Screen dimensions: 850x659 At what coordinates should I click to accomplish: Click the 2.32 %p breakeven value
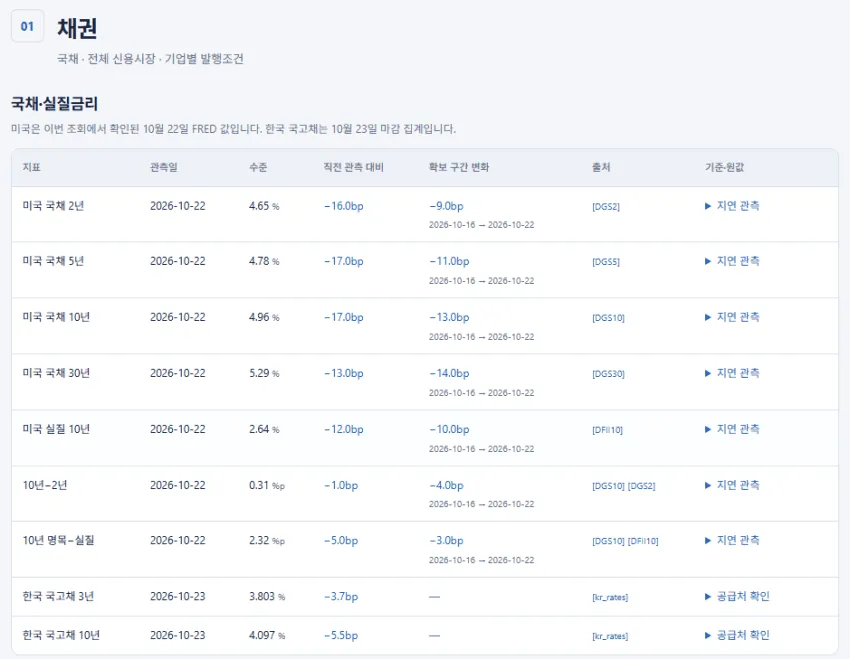click(x=267, y=540)
